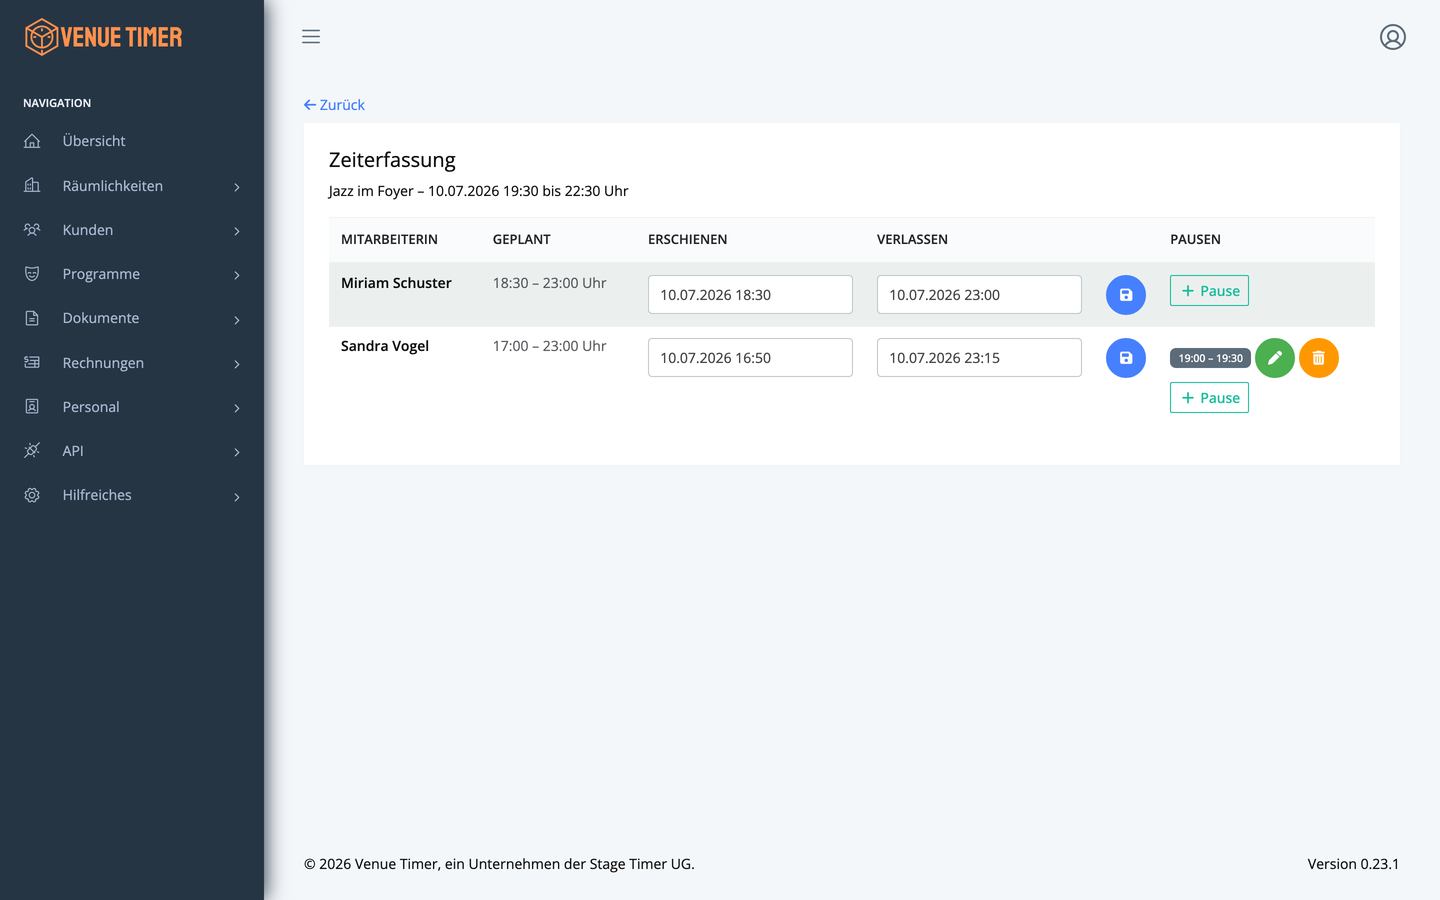Click the name Sandra Vogel
Screen dimensions: 1440x900
(x=385, y=346)
